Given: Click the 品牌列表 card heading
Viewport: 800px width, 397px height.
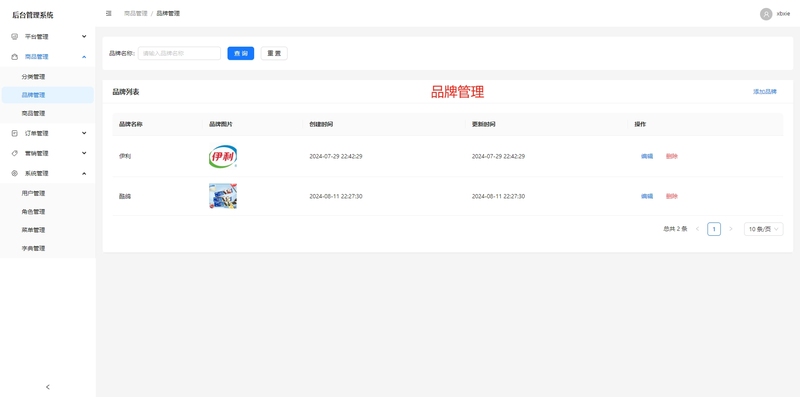Looking at the screenshot, I should (x=126, y=92).
